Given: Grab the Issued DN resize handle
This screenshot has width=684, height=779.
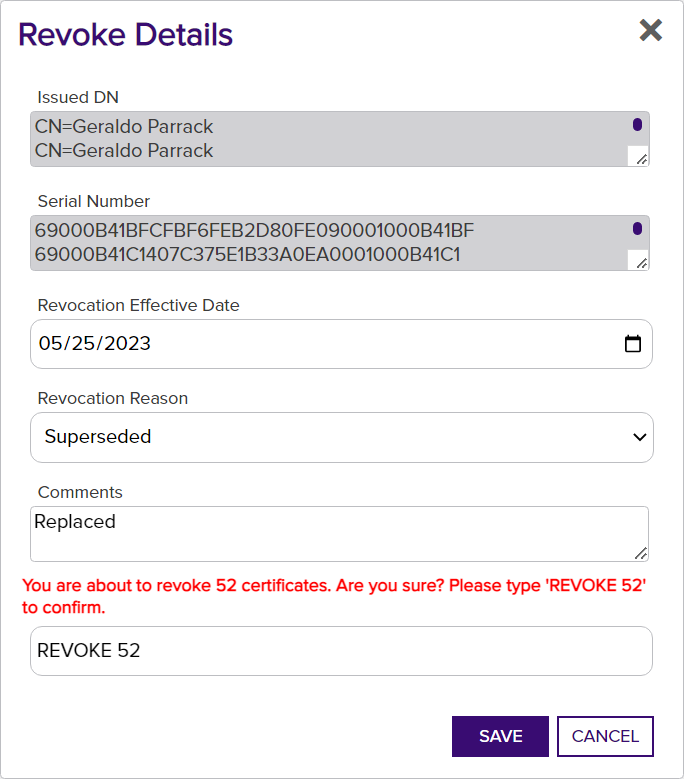Looking at the screenshot, I should [641, 159].
